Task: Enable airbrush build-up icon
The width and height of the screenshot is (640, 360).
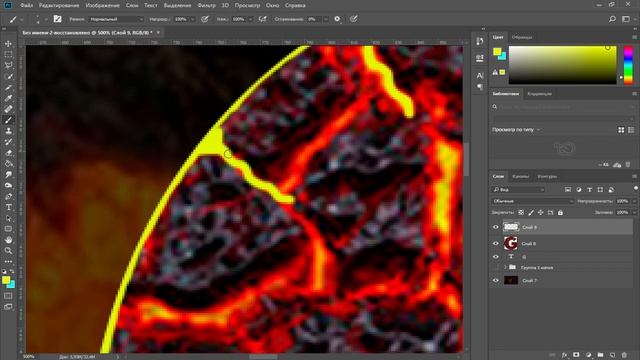Action: [x=263, y=19]
